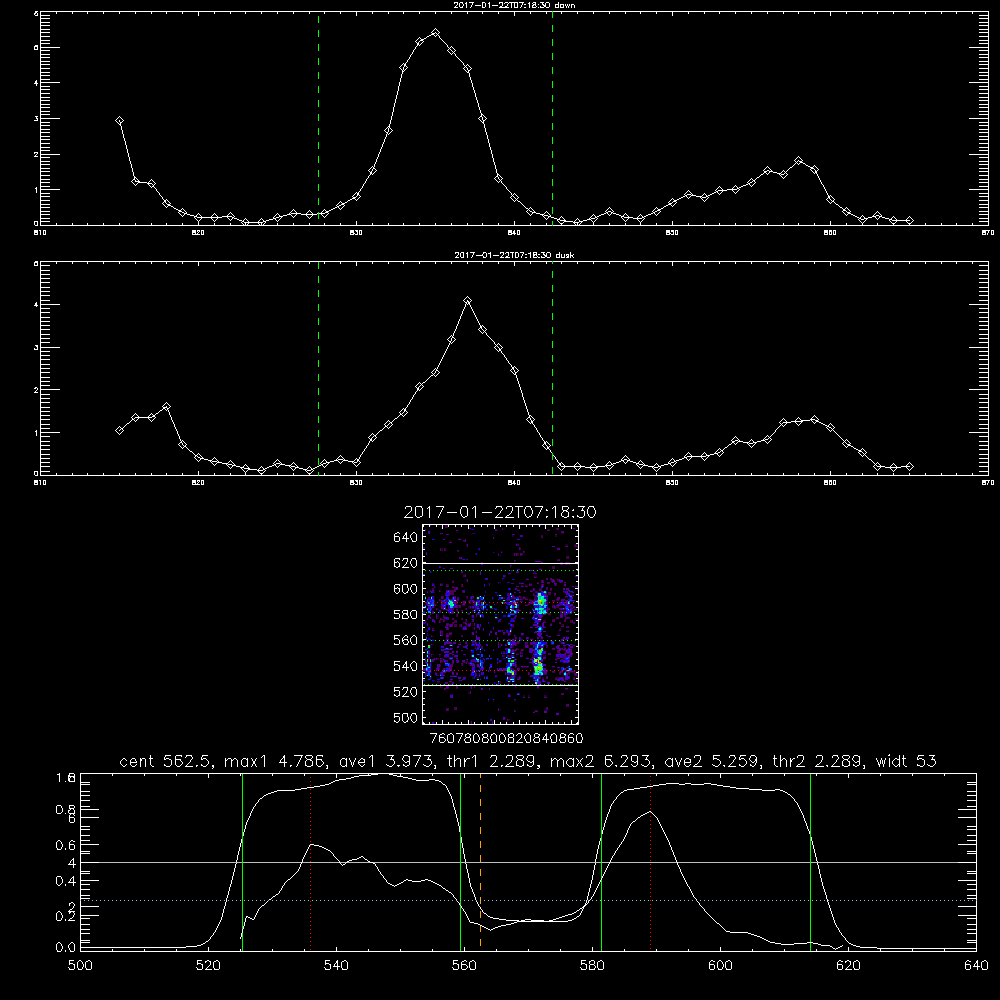Click the '540' label on bottom plot x-axis
This screenshot has width=1000, height=1000.
[336, 966]
